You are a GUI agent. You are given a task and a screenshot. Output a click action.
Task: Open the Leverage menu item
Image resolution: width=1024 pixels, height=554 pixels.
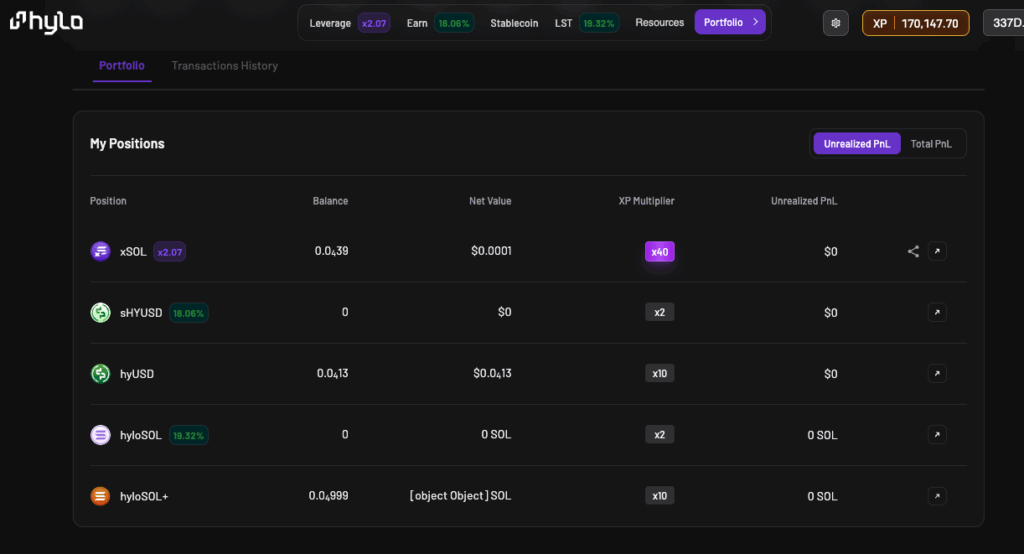pos(330,23)
